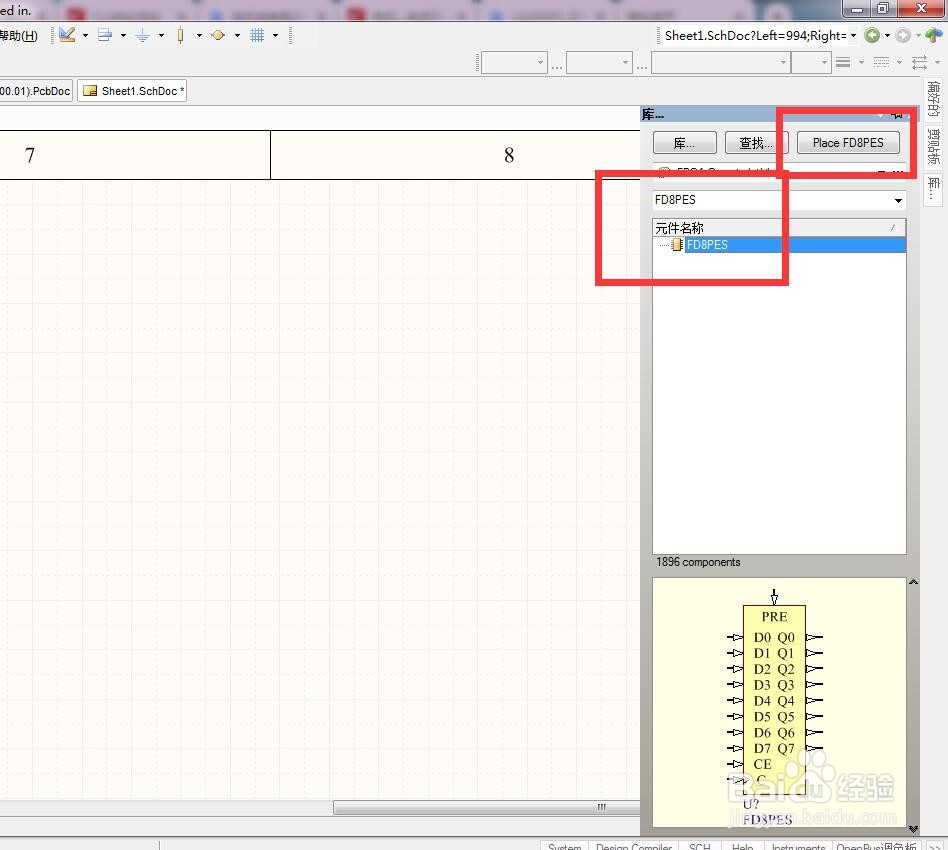Click the green navigate back icon
This screenshot has height=850, width=948.
[x=872, y=36]
